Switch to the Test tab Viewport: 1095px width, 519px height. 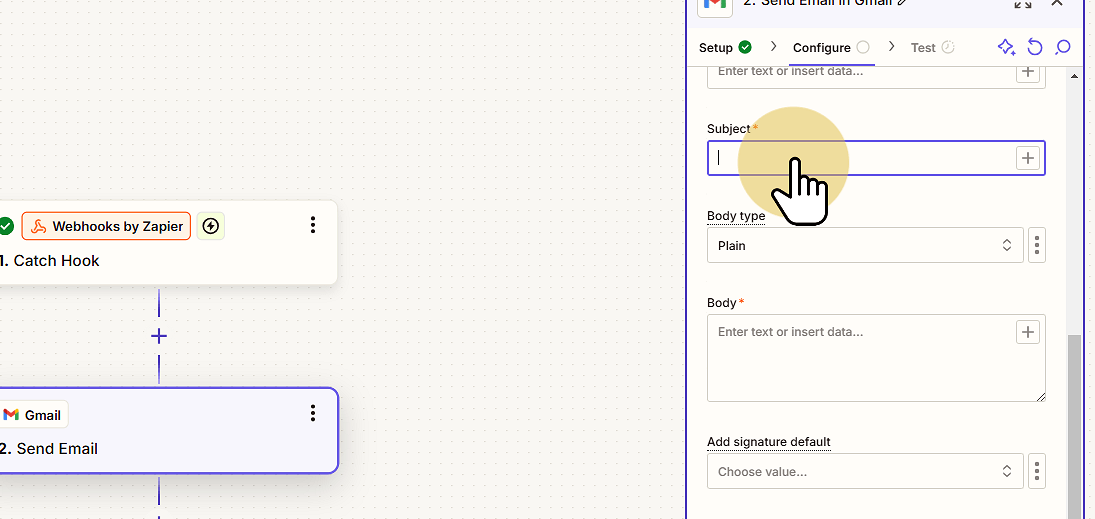tap(932, 47)
